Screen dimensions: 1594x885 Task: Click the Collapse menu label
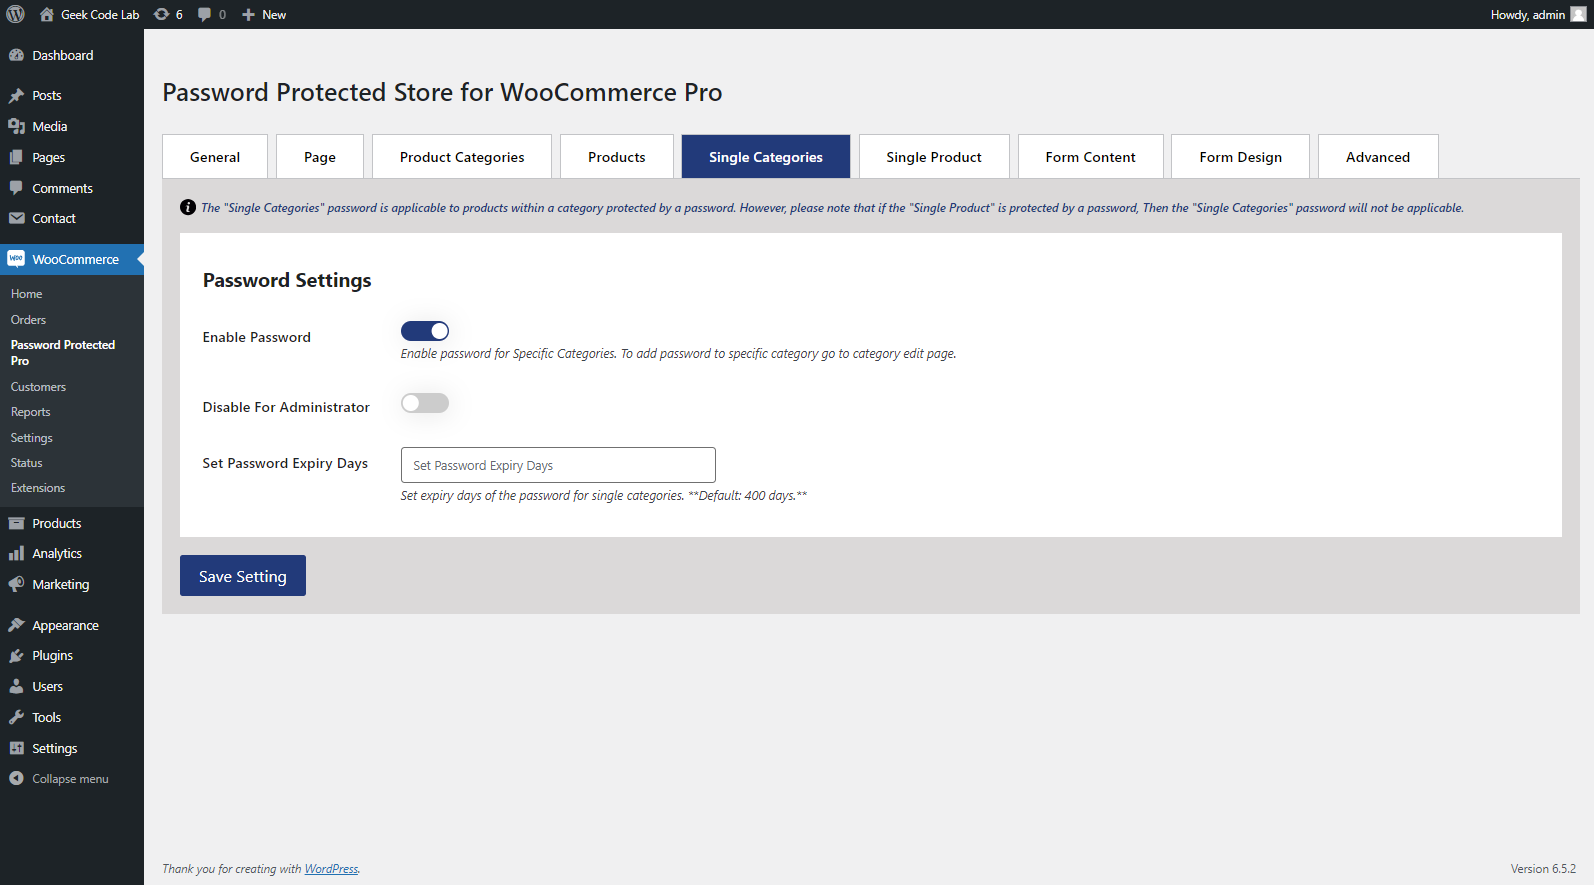[70, 779]
